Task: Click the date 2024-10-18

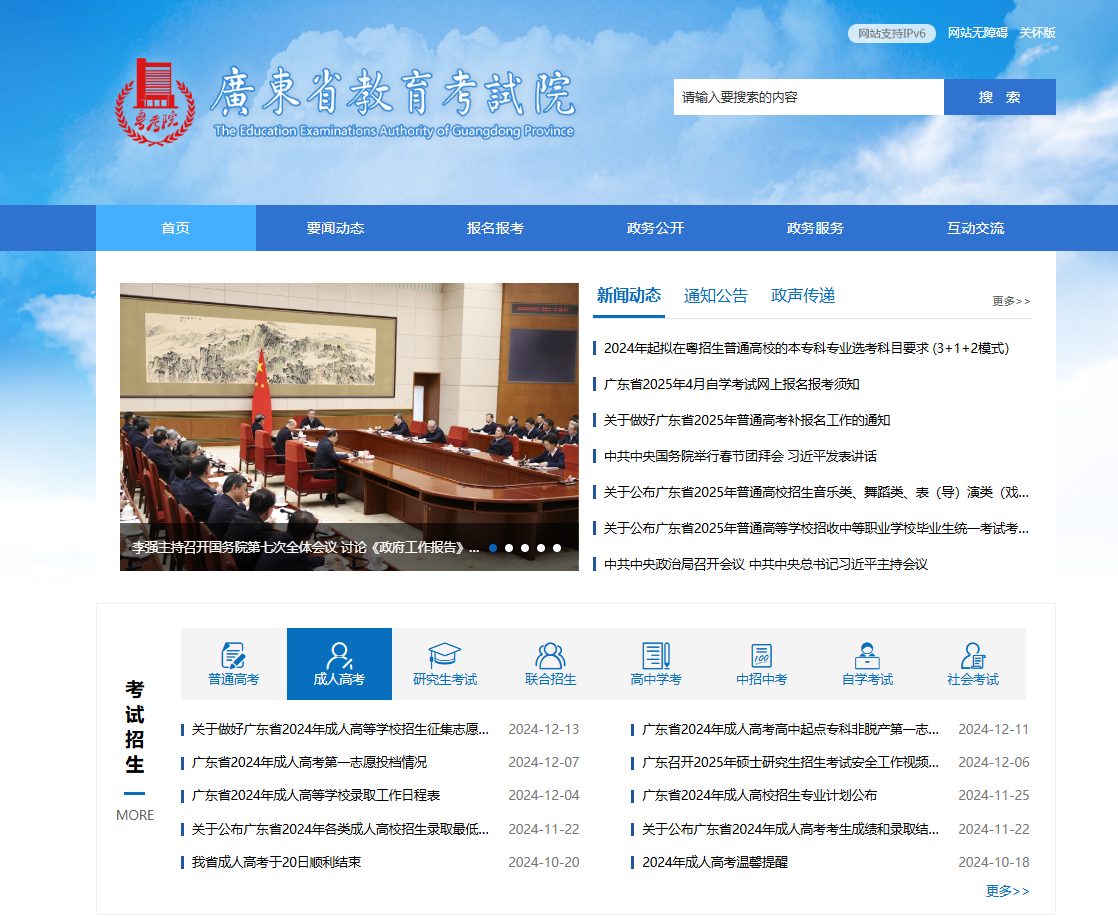Action: (x=994, y=862)
